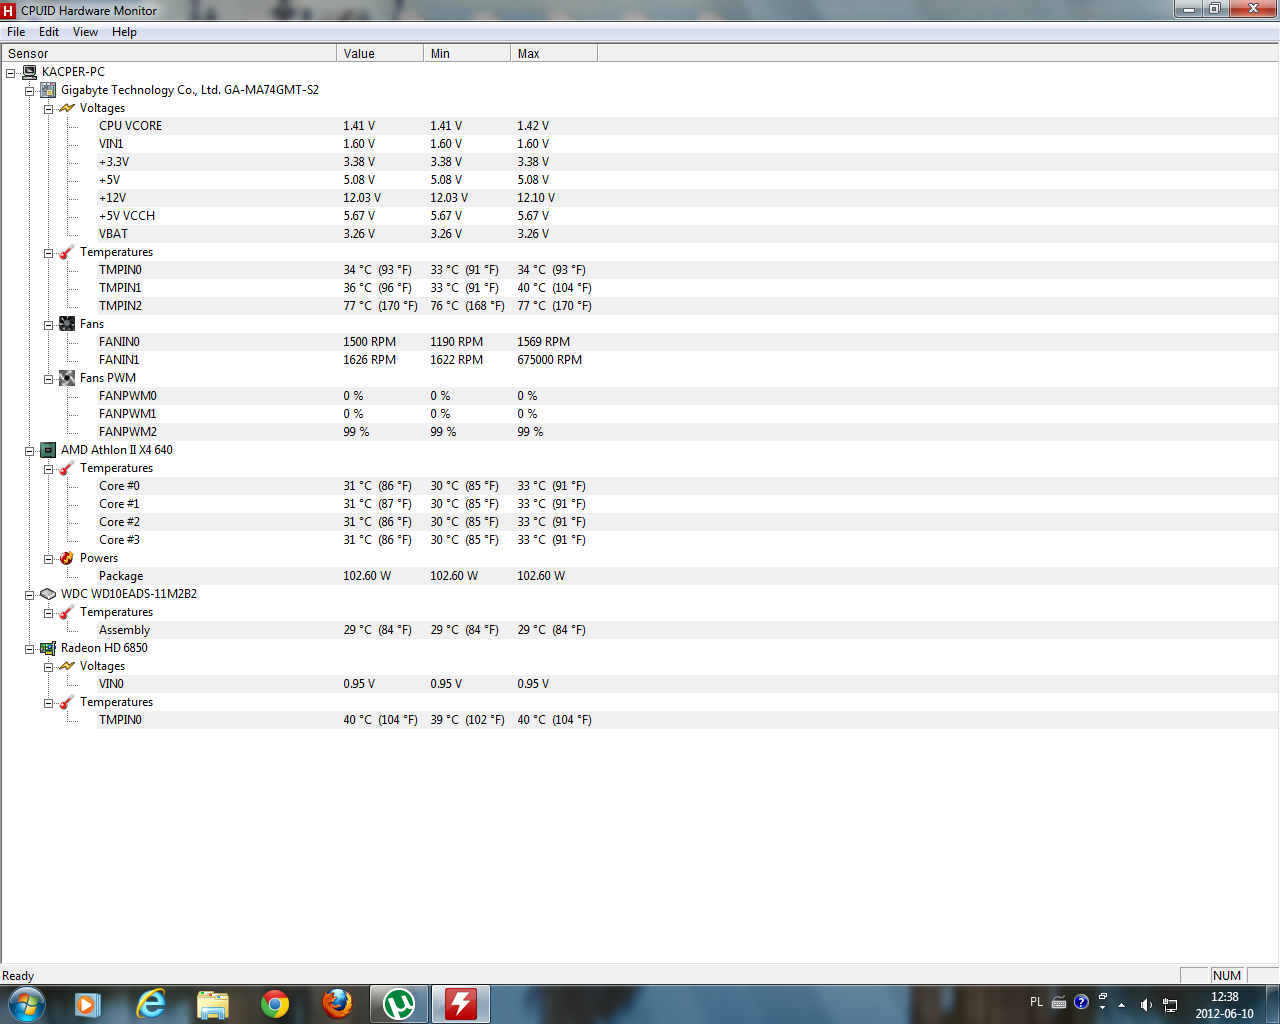Show hidden tray icons arrow
Screen dimensions: 1280x1024
click(x=1122, y=1004)
